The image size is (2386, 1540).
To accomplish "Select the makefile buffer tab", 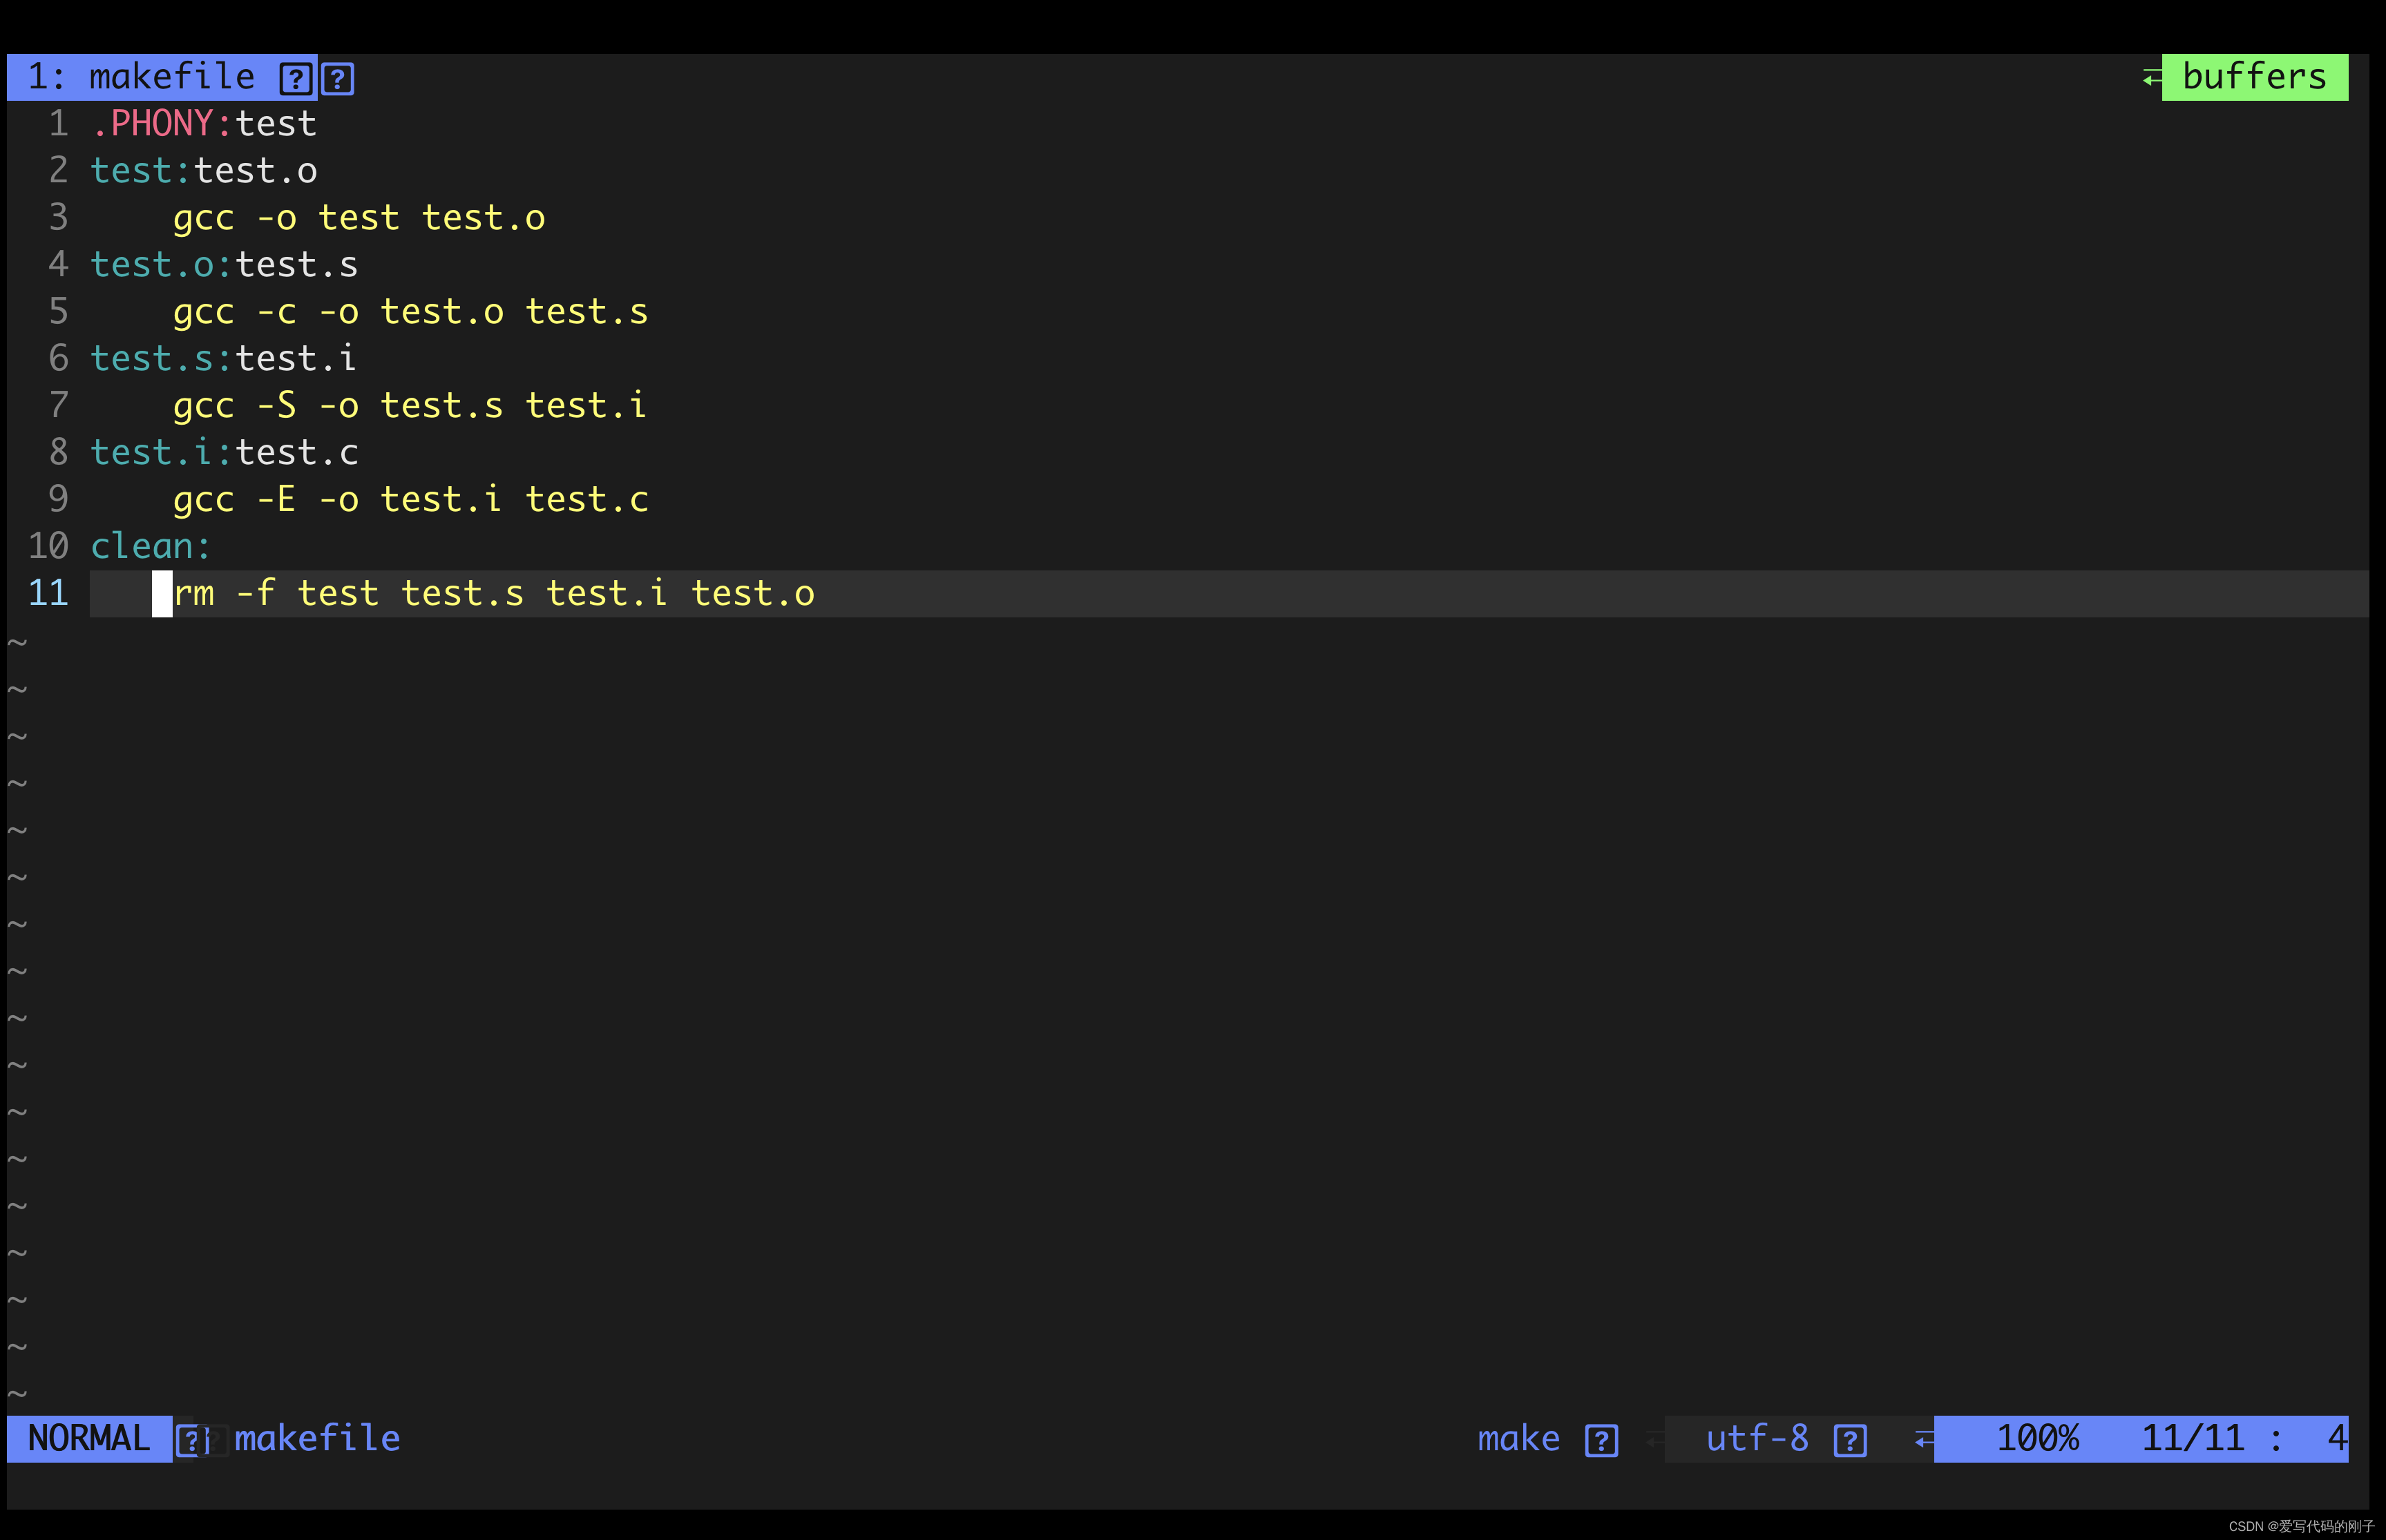I will [x=162, y=77].
